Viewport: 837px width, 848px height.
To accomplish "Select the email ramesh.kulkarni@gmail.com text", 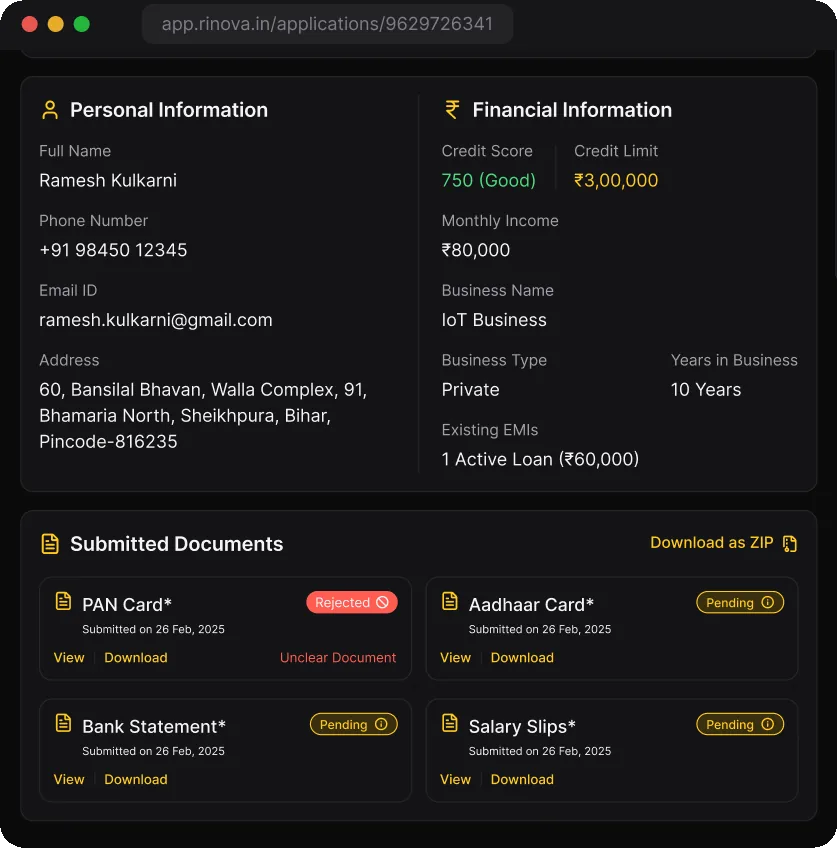I will coord(156,320).
